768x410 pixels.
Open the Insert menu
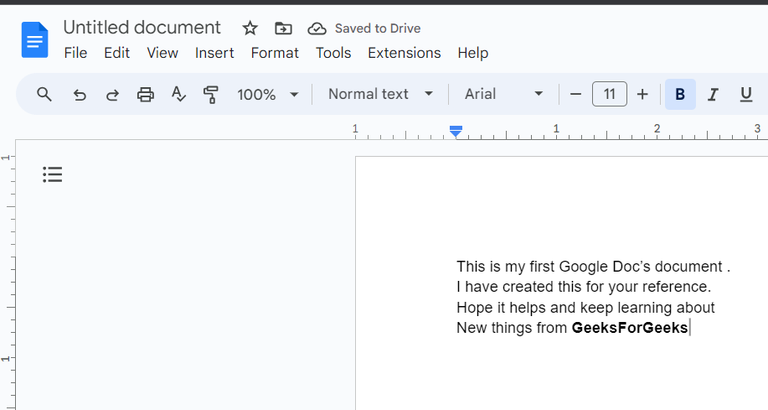point(214,53)
